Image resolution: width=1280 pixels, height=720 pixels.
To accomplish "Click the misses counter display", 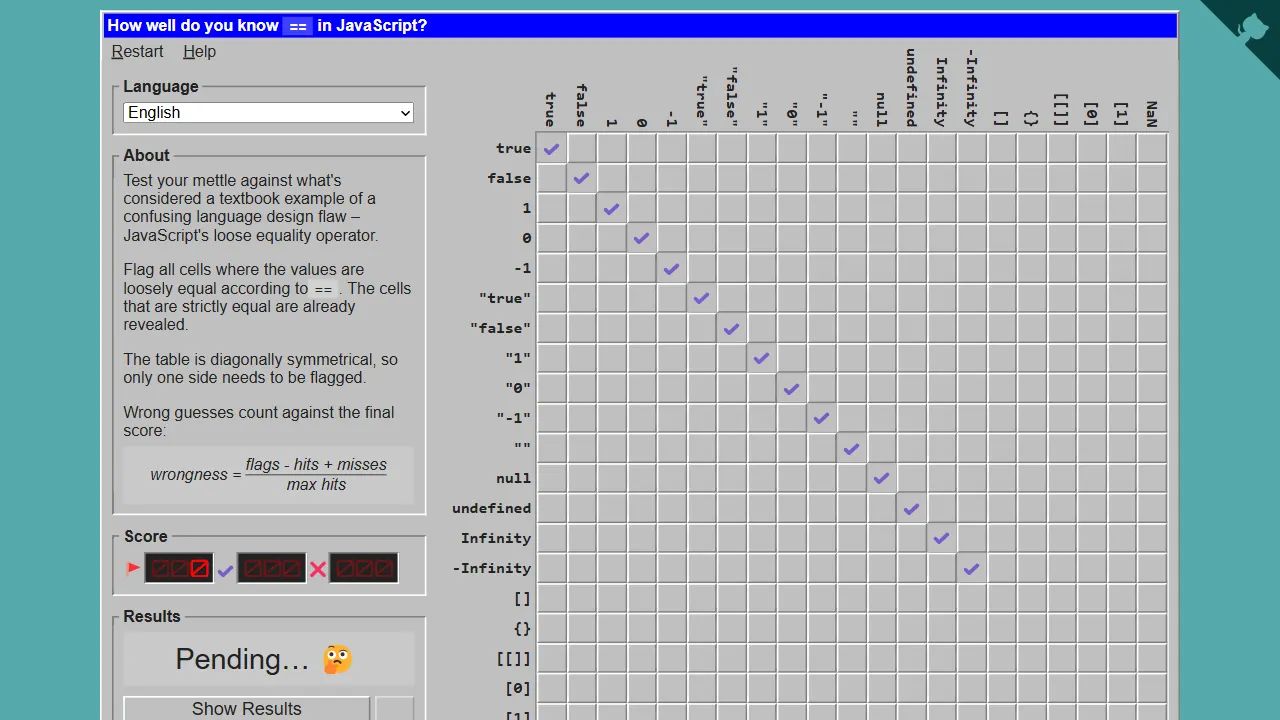I will click(364, 568).
